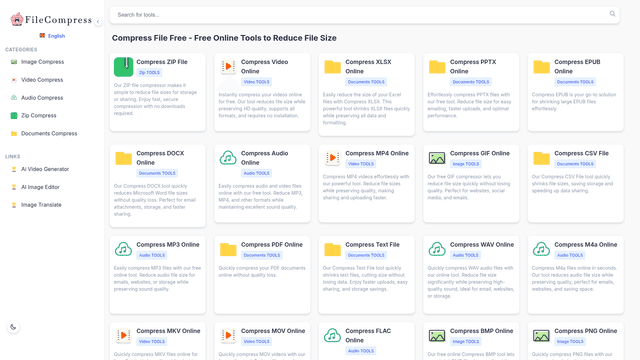Click the green Compress ZIP File icon
640x360 pixels.
click(124, 67)
